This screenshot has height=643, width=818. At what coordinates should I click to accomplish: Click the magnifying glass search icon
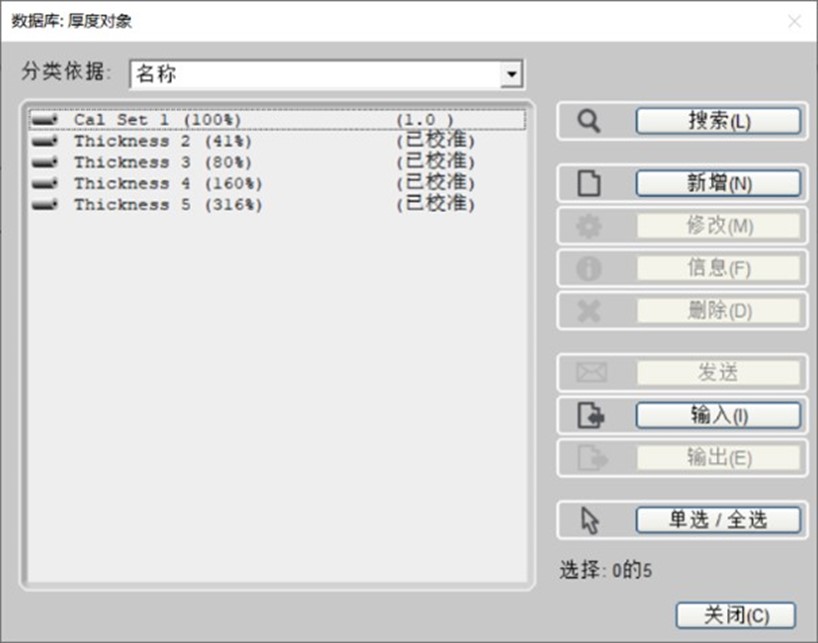point(589,122)
